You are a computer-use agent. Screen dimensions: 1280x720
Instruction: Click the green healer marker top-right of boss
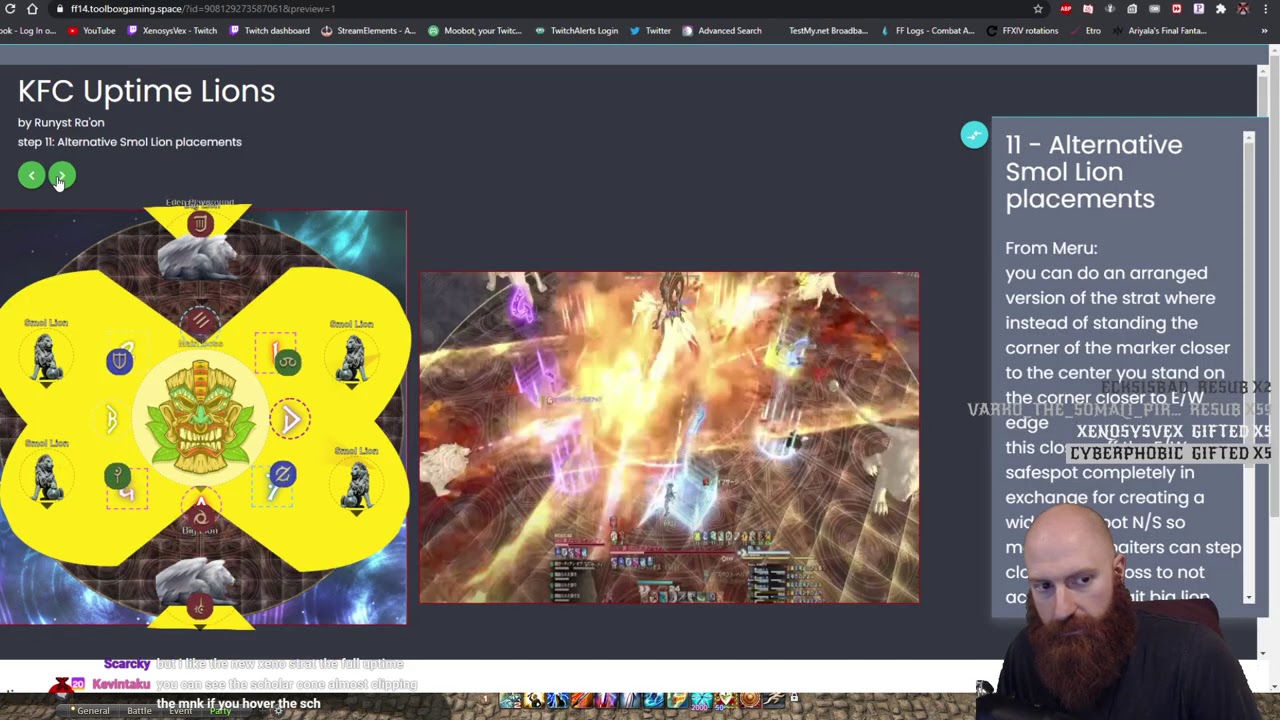click(287, 362)
